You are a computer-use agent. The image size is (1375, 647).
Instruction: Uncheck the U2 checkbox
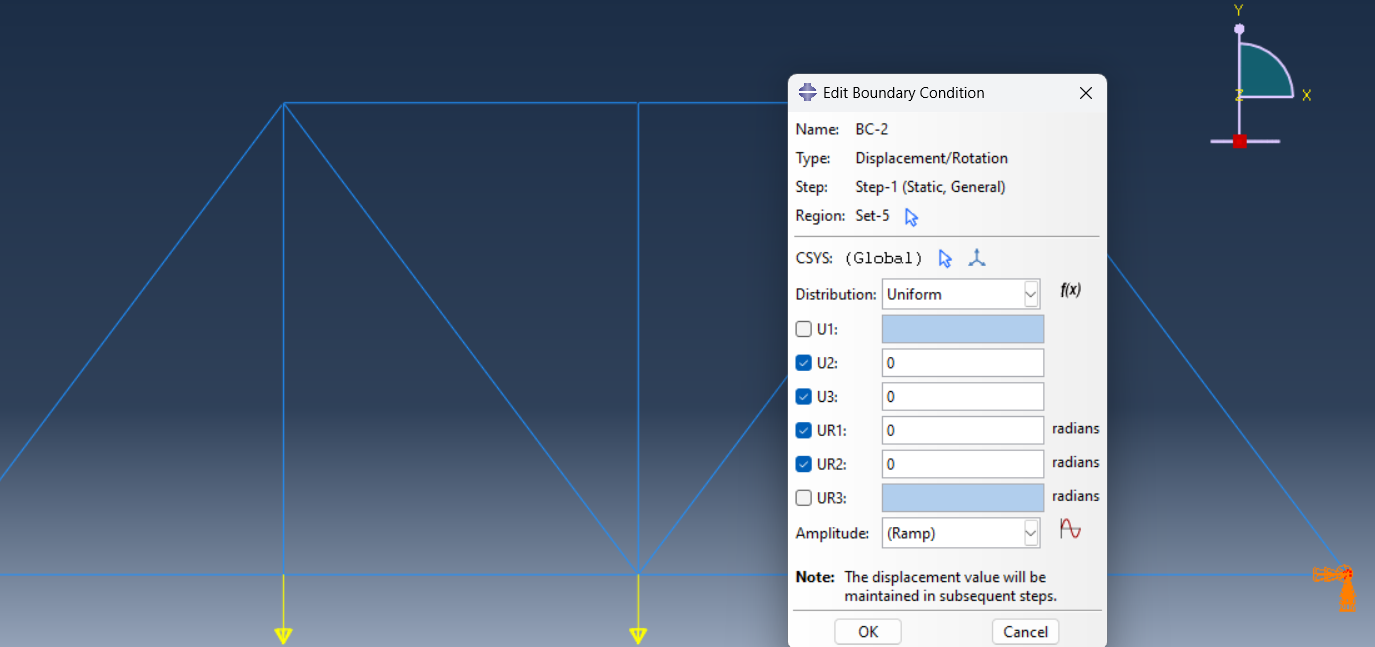tap(804, 363)
